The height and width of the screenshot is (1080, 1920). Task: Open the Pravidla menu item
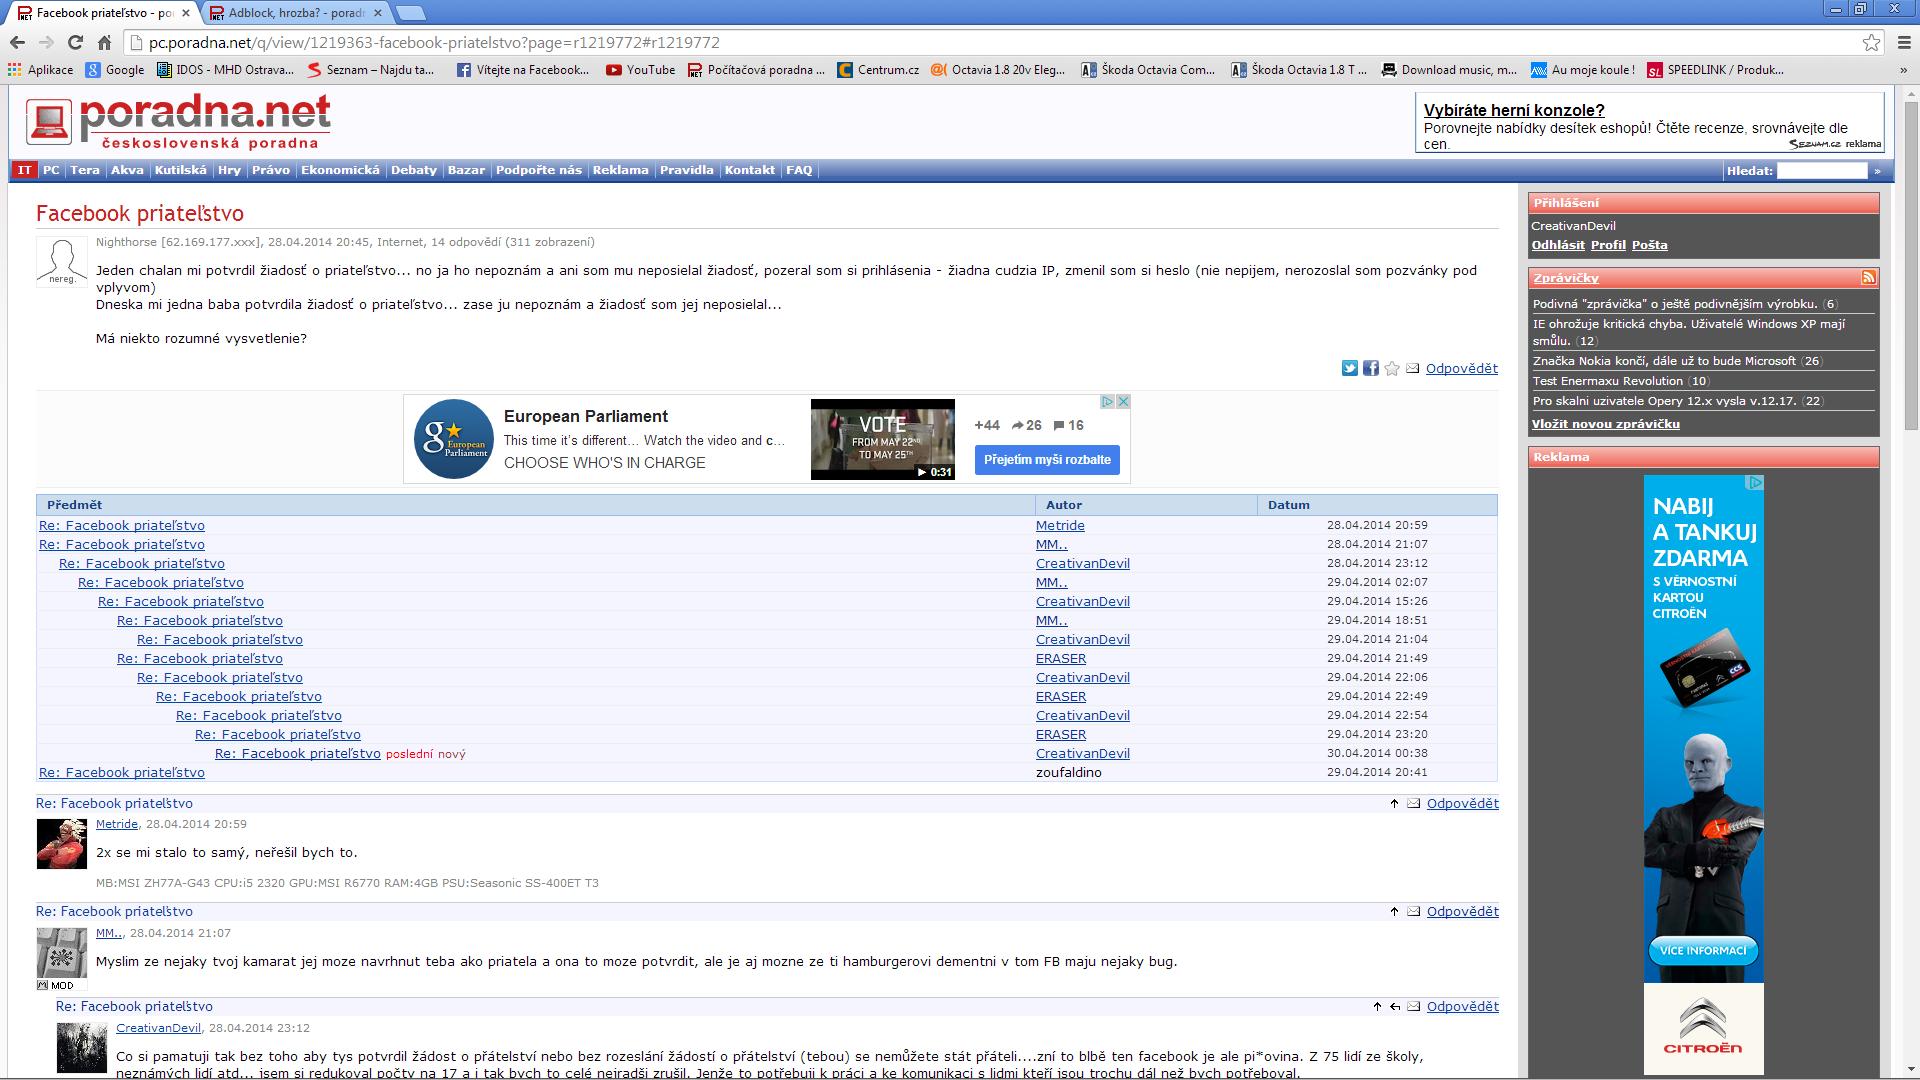click(x=686, y=170)
